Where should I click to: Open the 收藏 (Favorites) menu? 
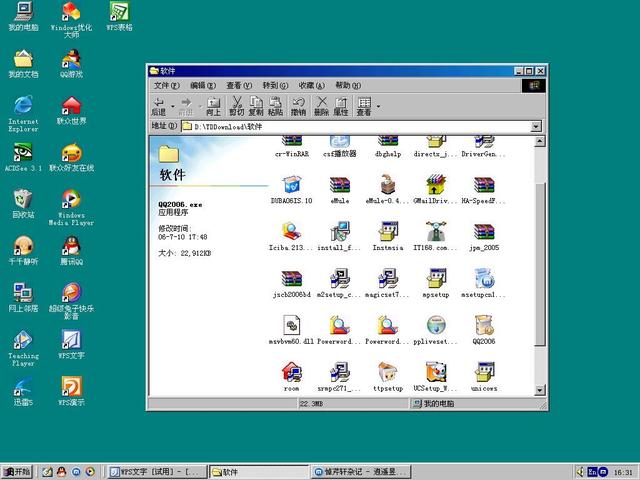tap(306, 86)
